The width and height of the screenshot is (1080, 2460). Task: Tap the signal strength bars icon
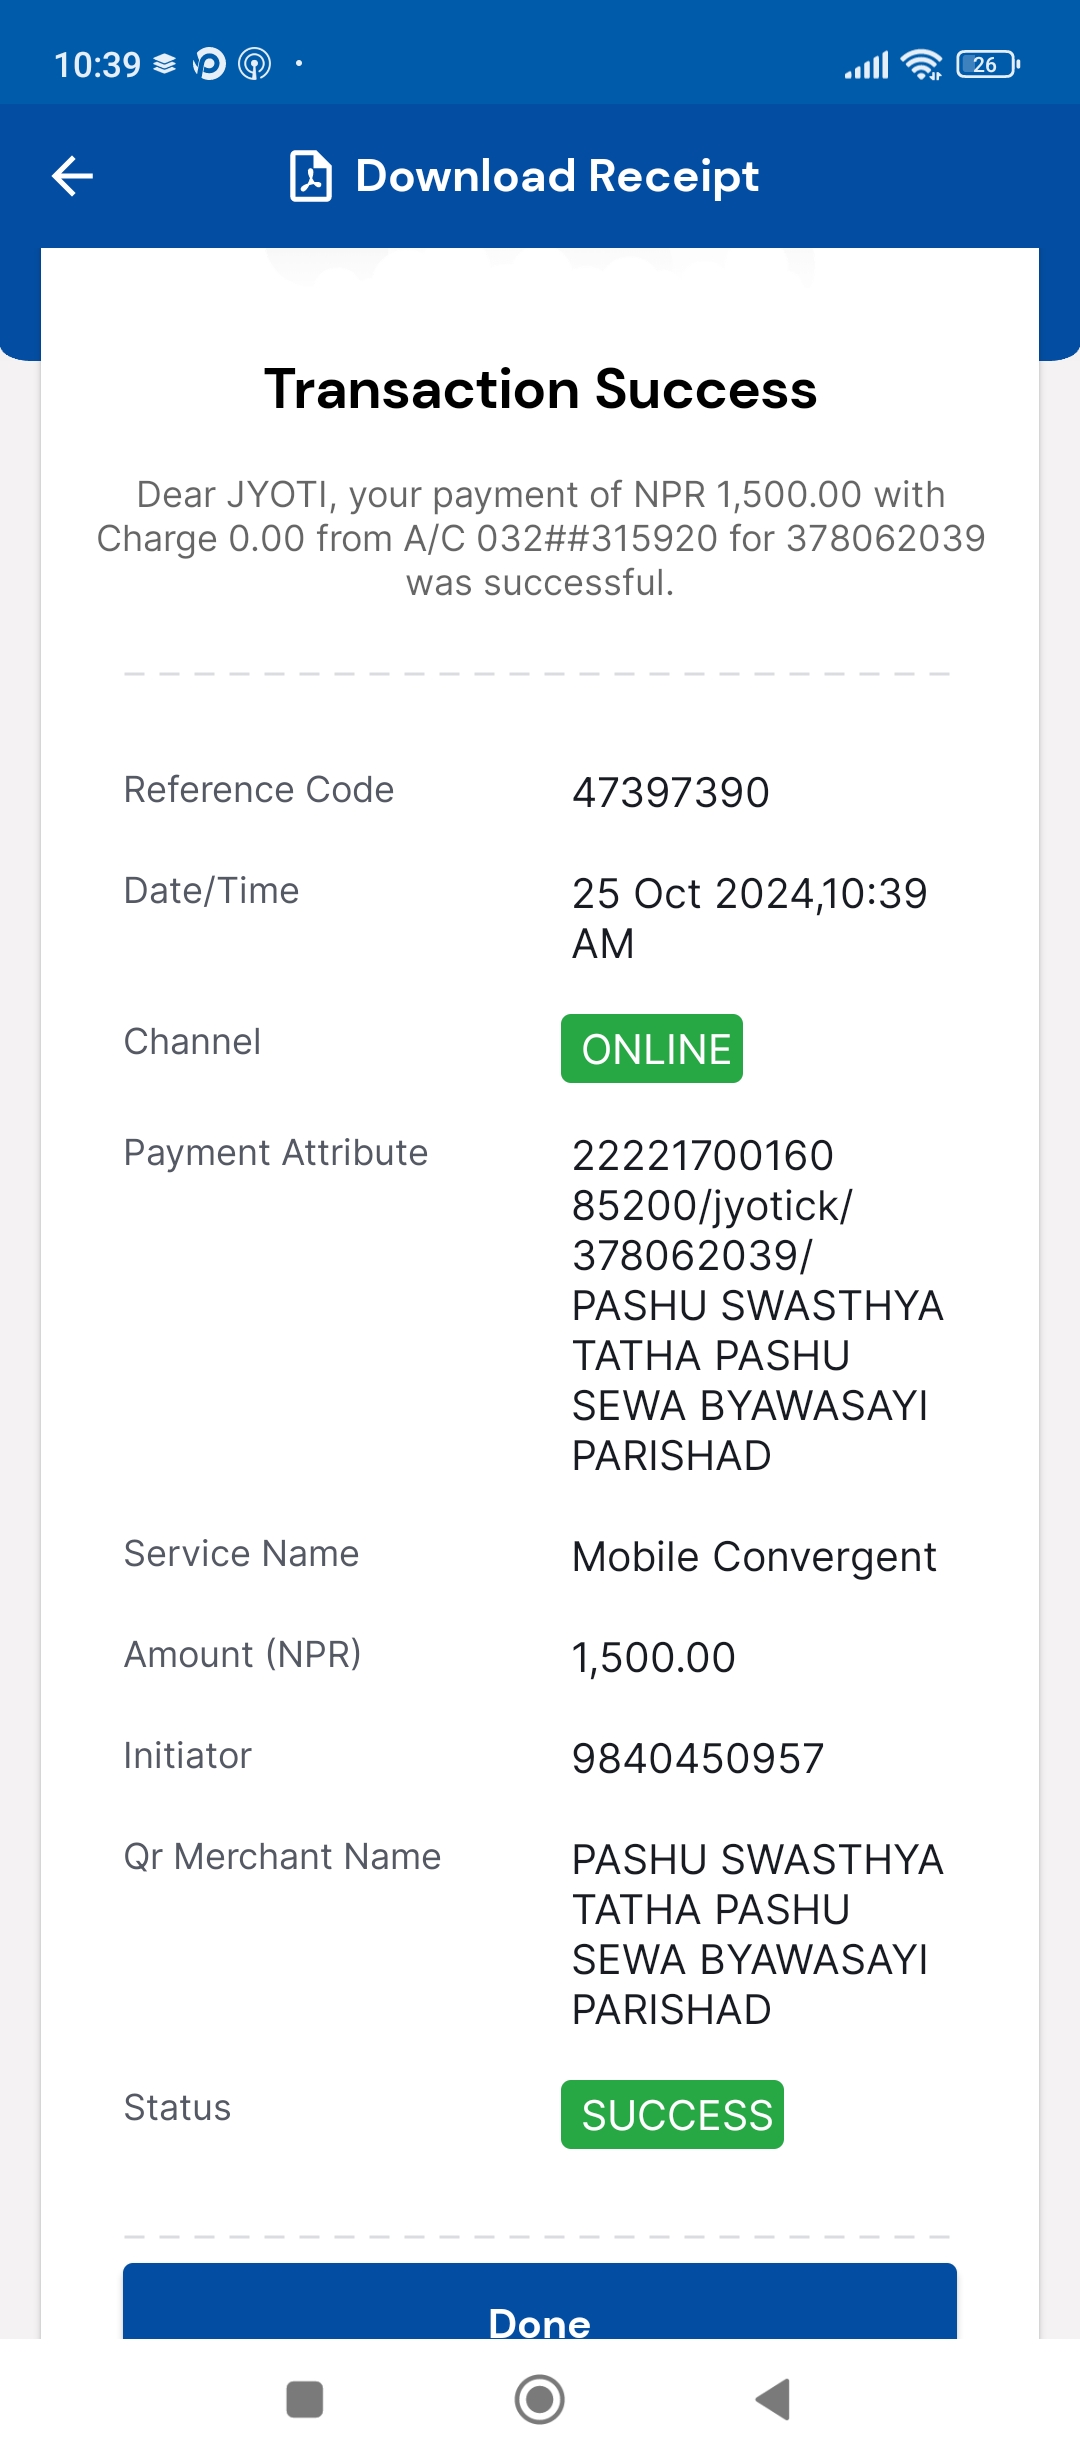click(866, 66)
